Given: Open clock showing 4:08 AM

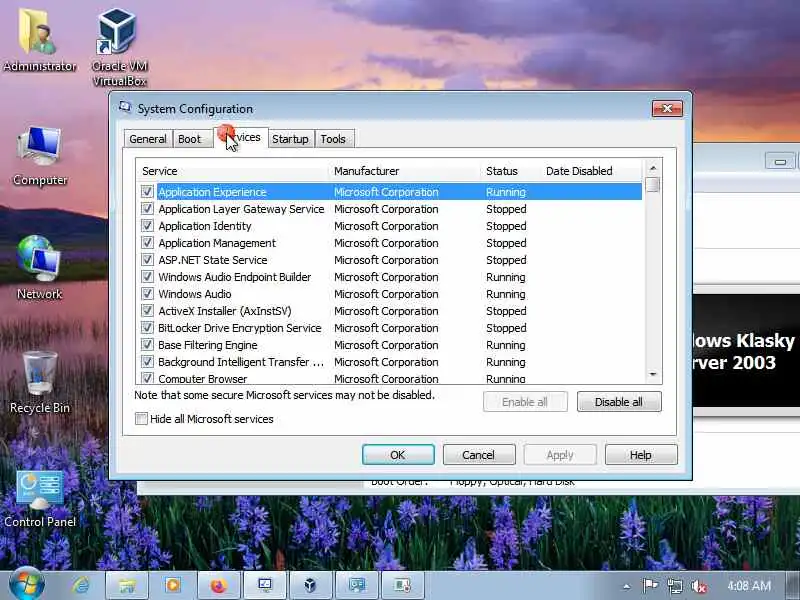Looking at the screenshot, I should tap(749, 586).
